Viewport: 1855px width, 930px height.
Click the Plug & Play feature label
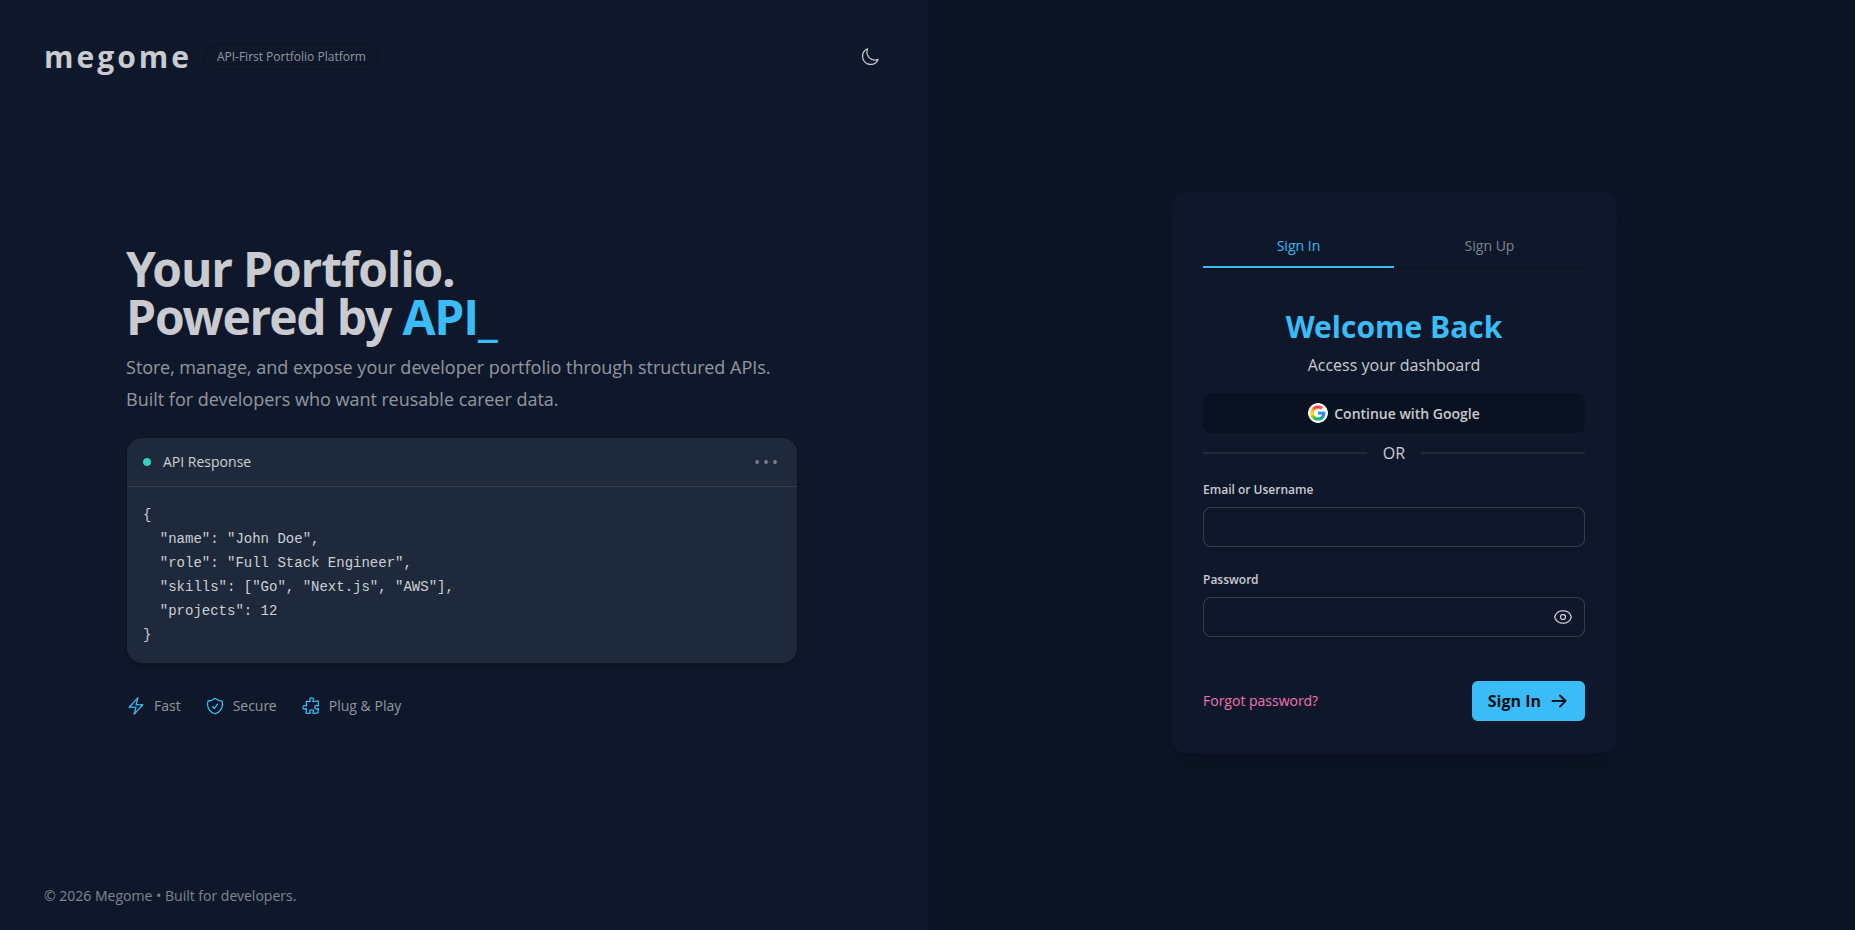pos(365,706)
